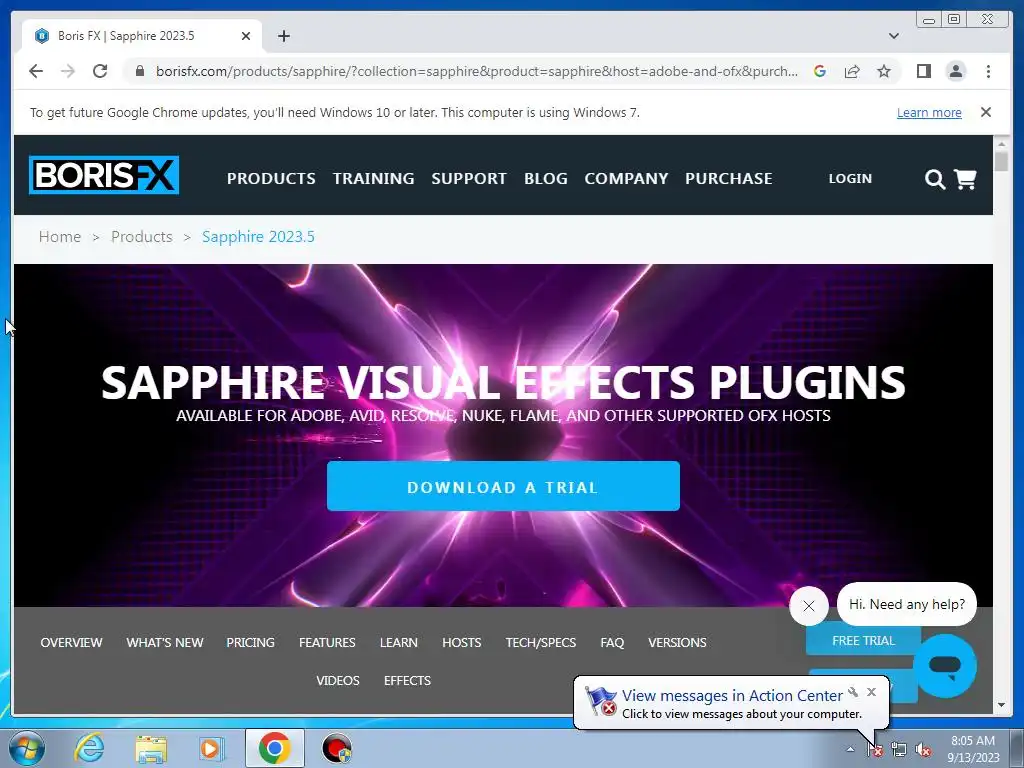Screen dimensions: 1024x768
Task: Open the site search magnifier icon
Action: [x=935, y=179]
